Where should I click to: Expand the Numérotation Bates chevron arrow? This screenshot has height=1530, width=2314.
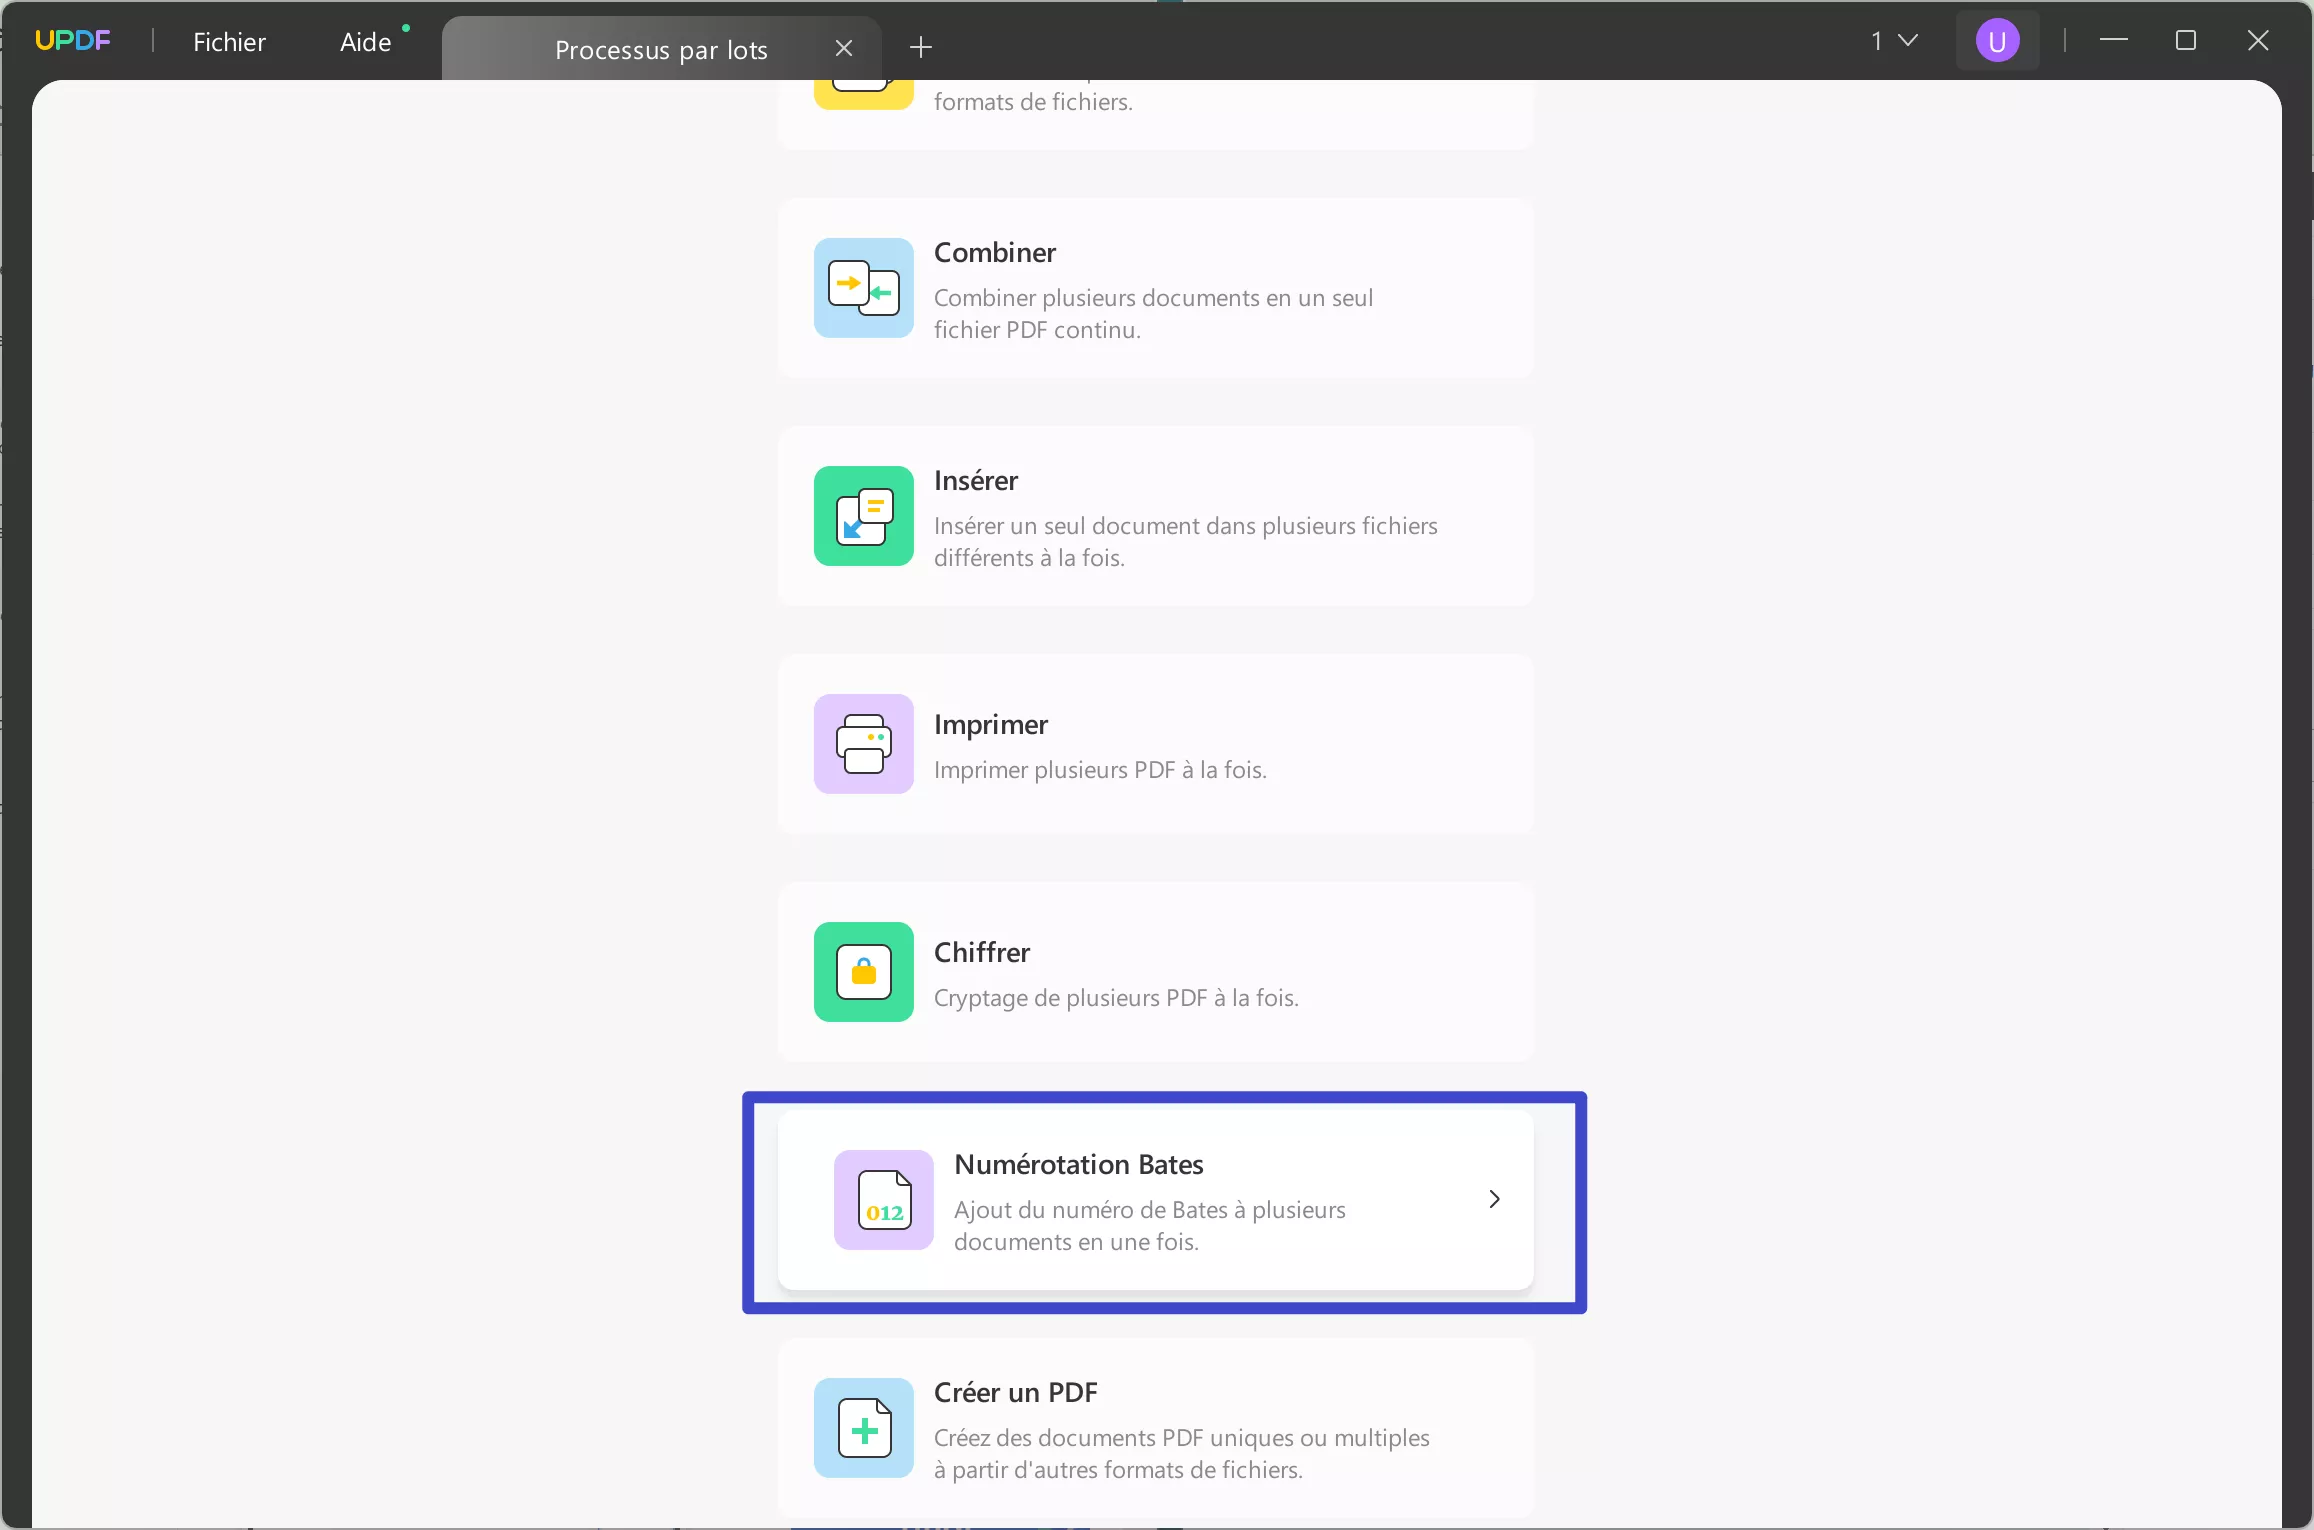coord(1494,1199)
